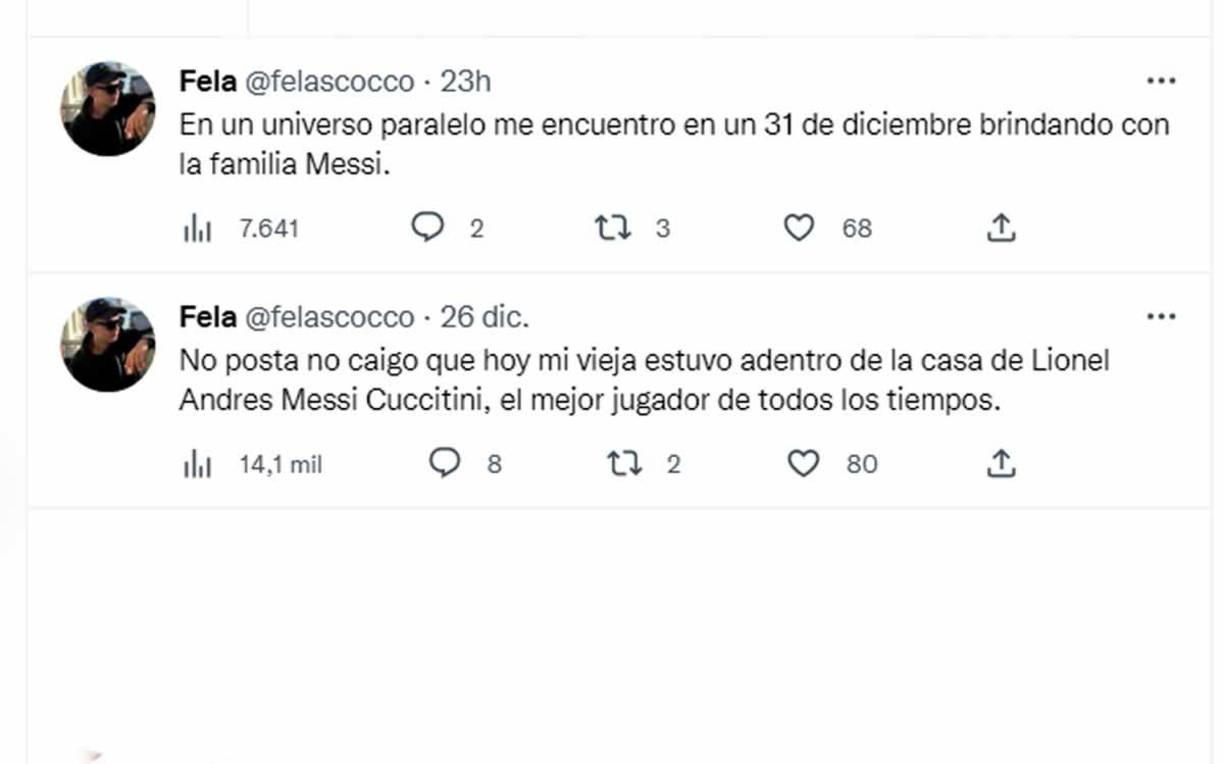1224x764 pixels.
Task: Like Fela's first tweet about familia Messi
Action: click(799, 228)
